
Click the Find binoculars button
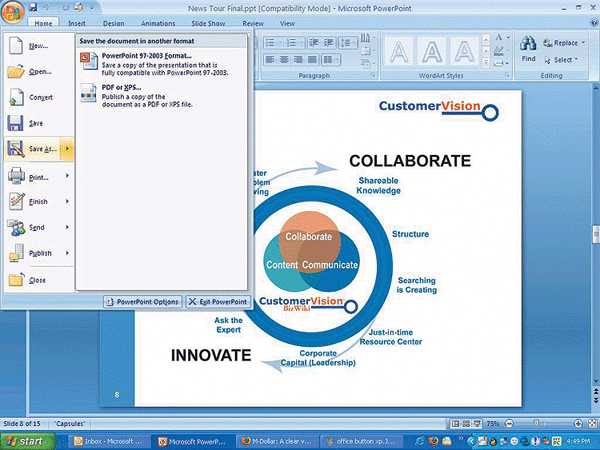[528, 49]
